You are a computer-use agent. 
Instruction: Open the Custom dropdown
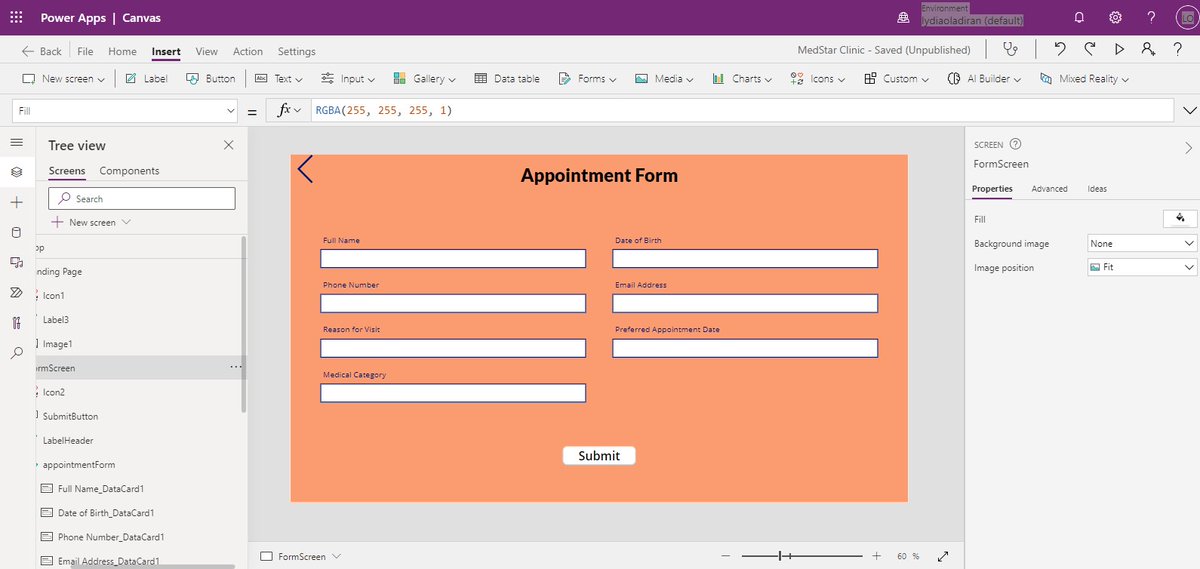897,79
